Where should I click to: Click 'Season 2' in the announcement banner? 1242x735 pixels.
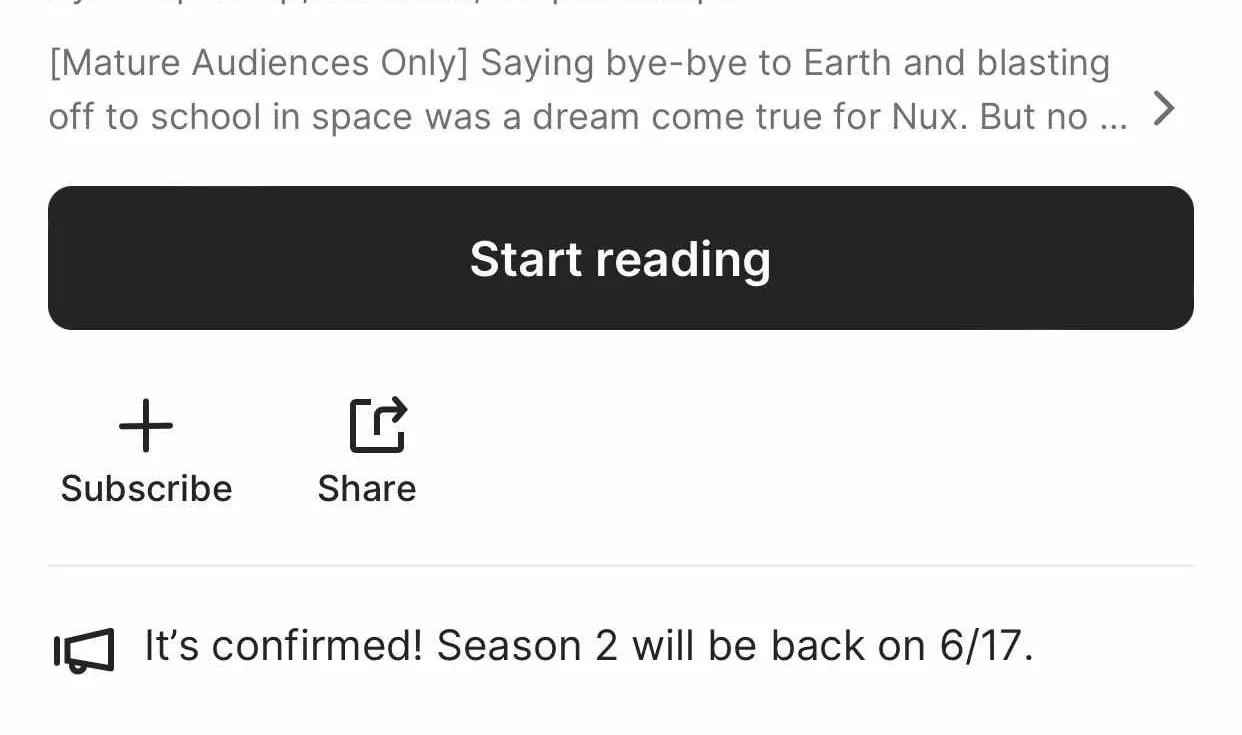tap(527, 646)
